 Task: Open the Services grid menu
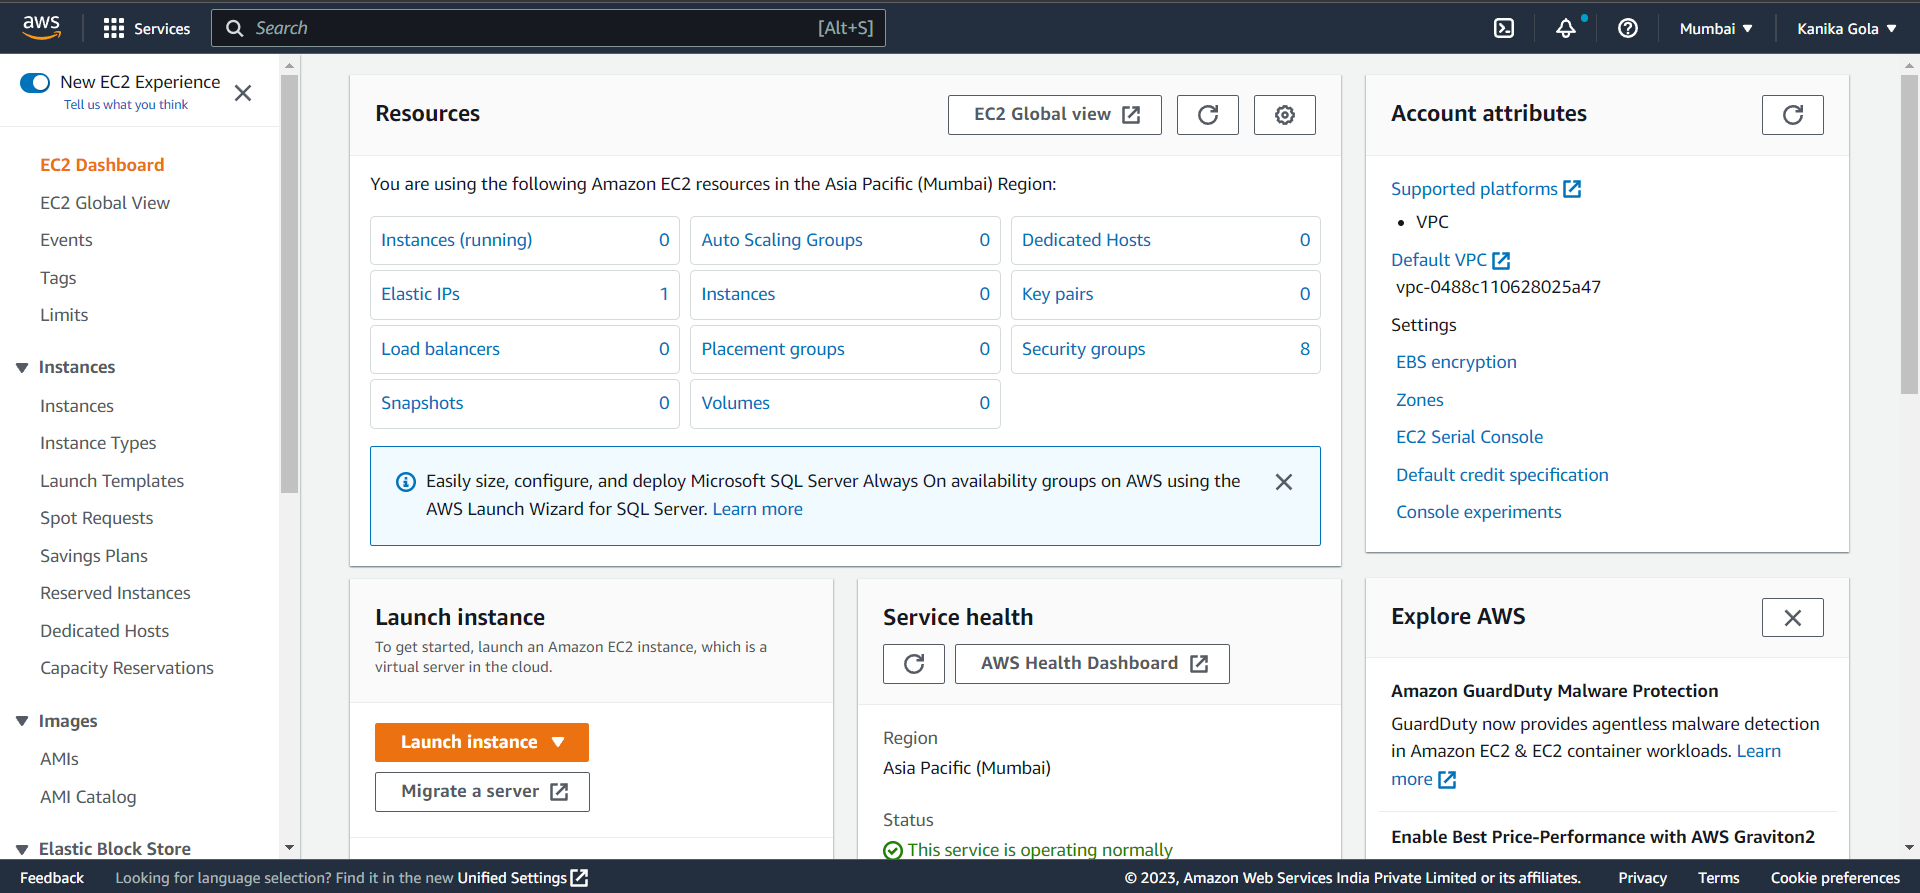click(147, 28)
